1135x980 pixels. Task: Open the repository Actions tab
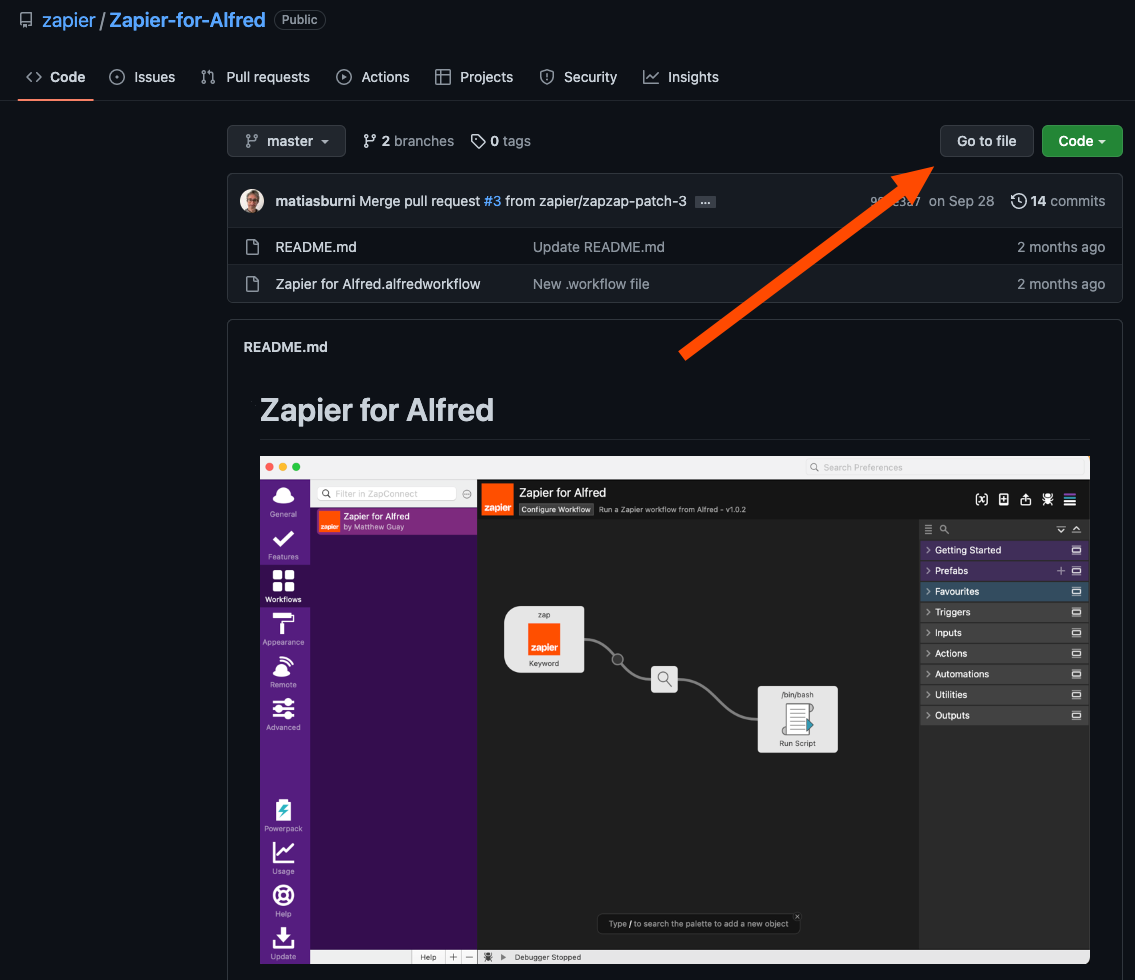coord(373,77)
